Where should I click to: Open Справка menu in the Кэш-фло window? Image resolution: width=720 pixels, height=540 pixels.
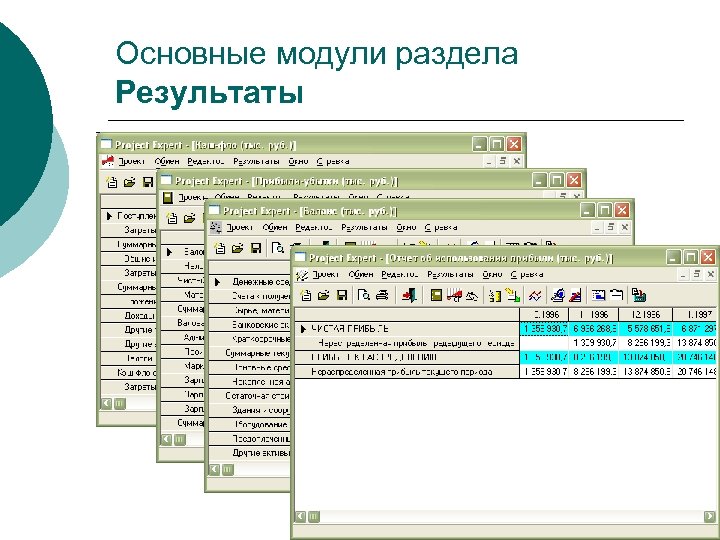point(333,162)
